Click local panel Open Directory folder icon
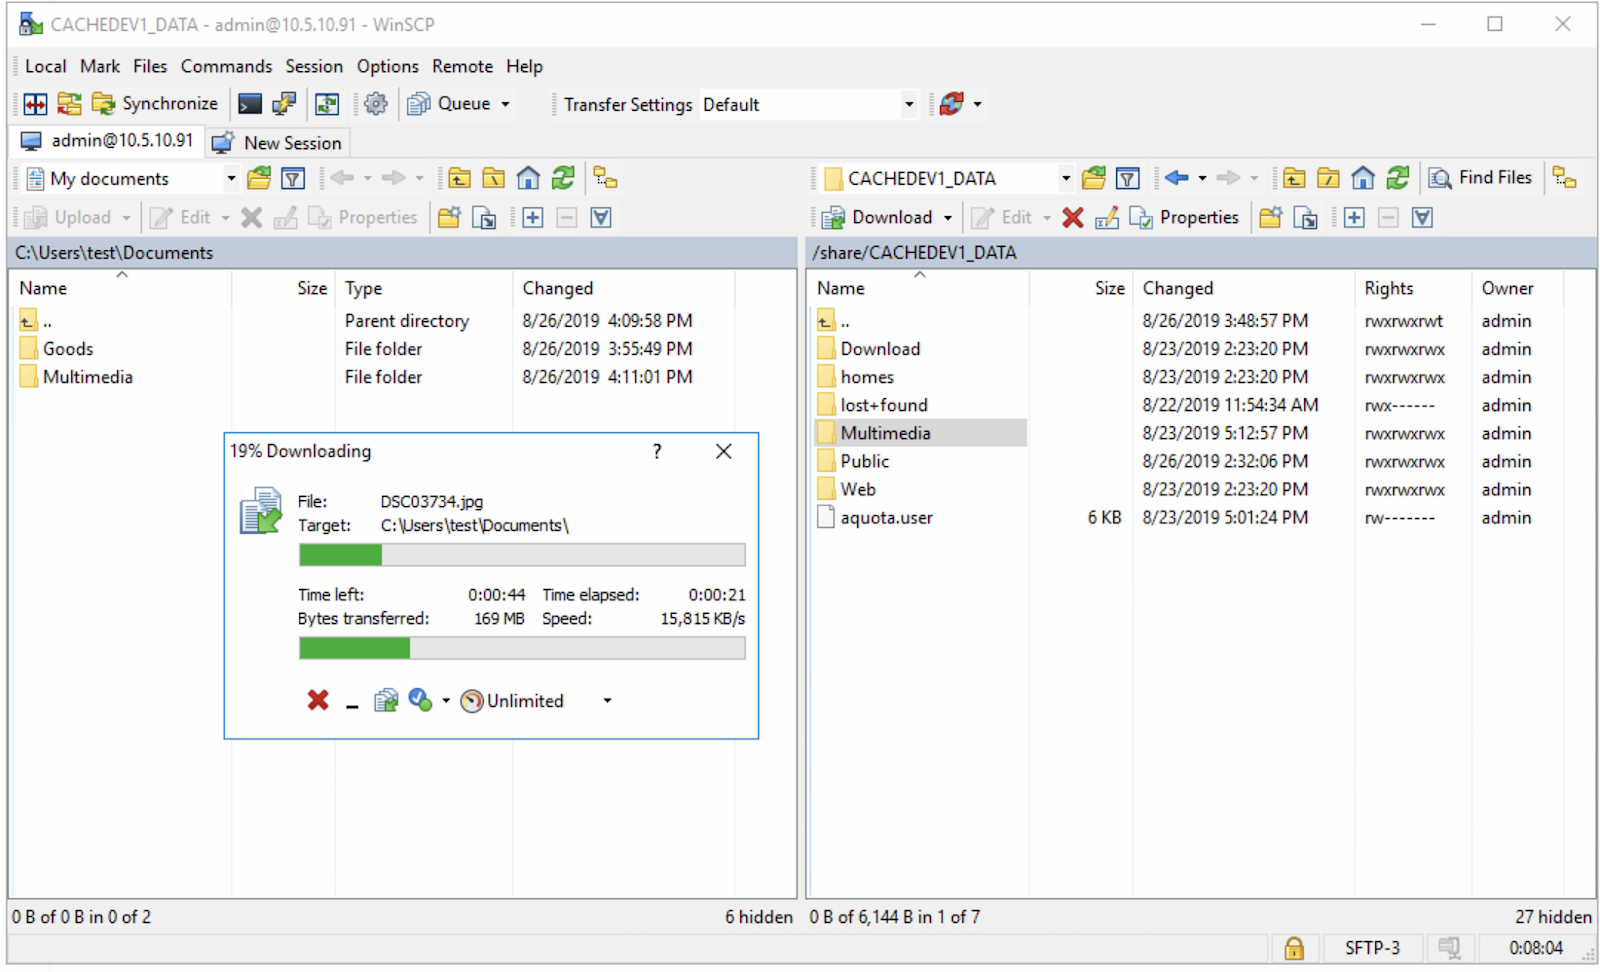 [259, 179]
